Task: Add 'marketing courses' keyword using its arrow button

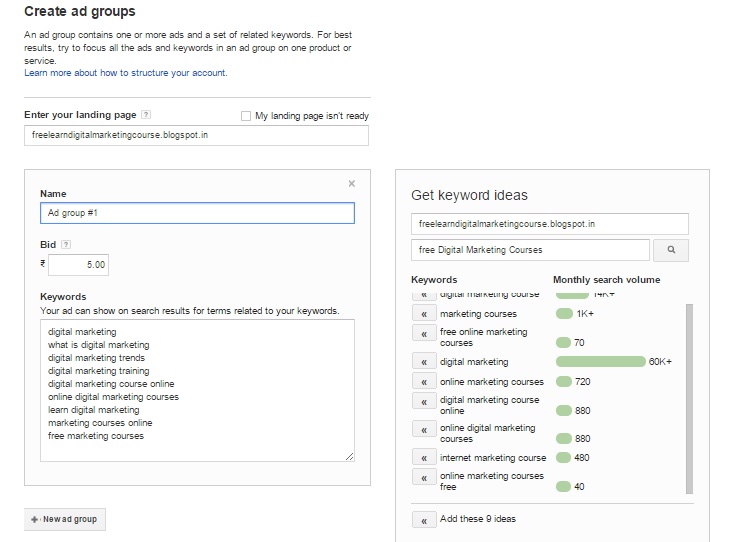Action: [x=424, y=314]
